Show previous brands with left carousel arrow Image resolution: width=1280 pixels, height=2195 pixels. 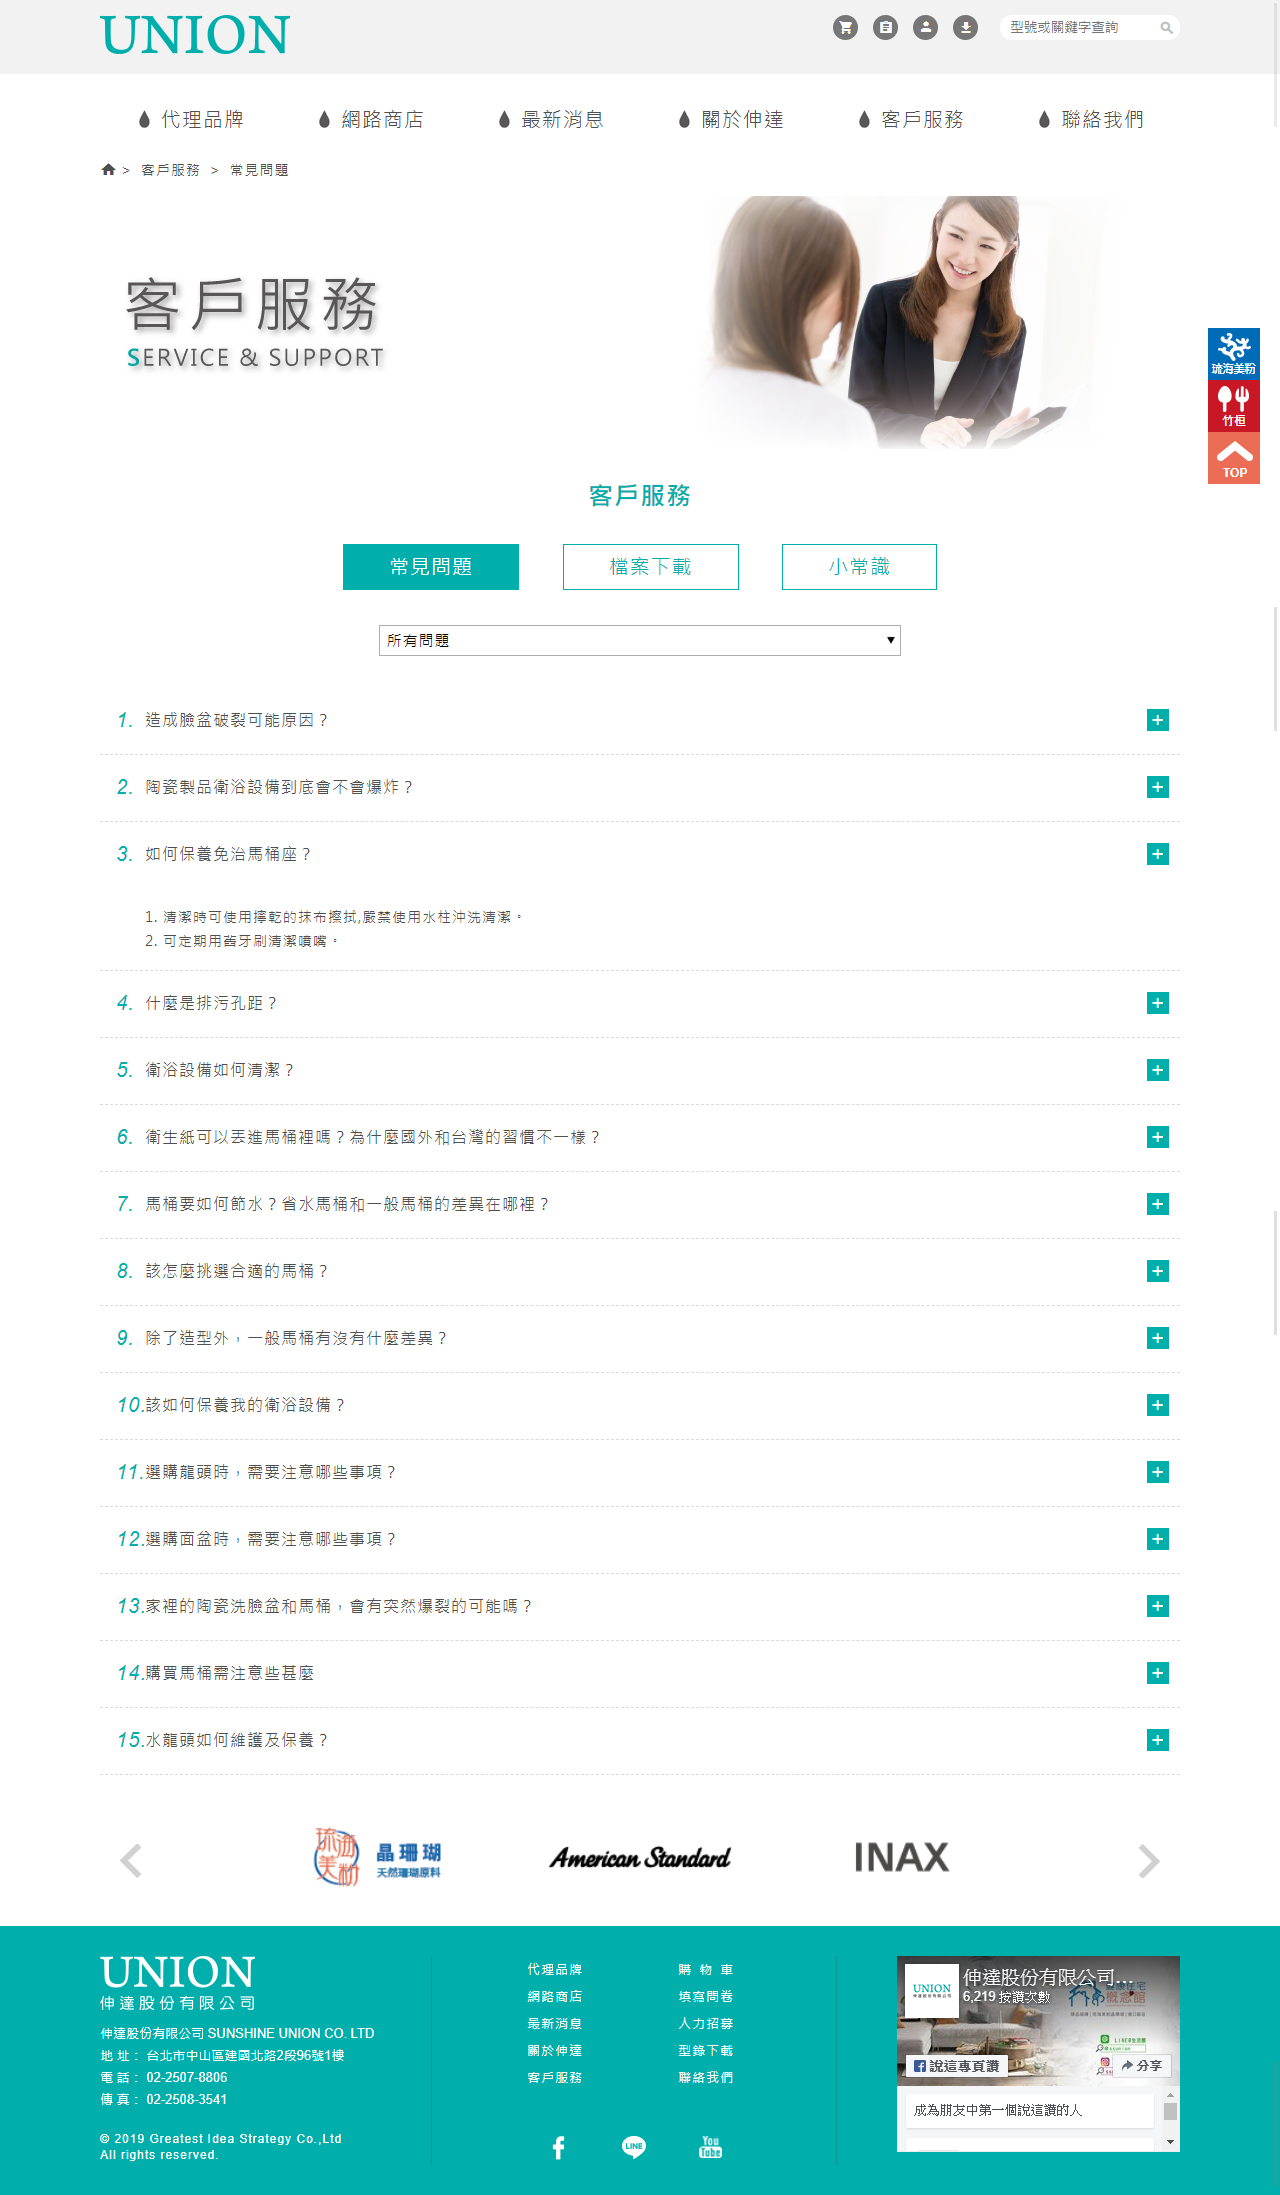pos(131,1860)
